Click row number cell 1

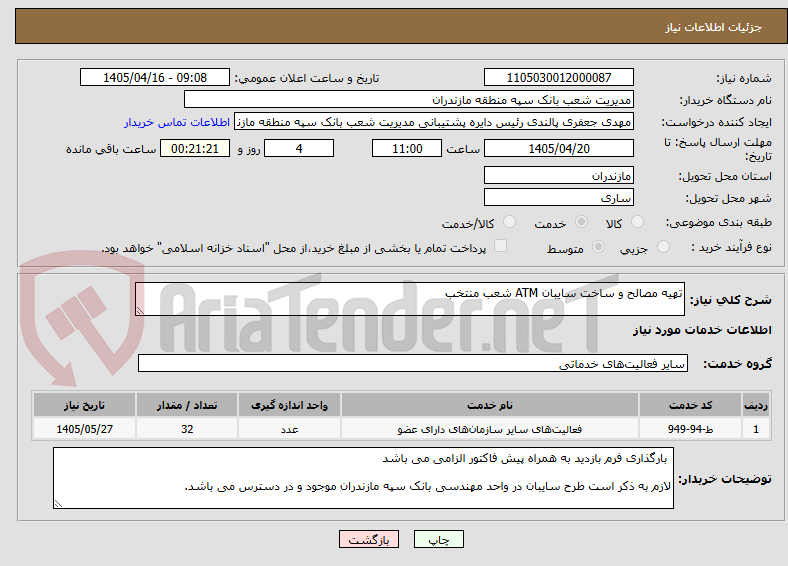[x=756, y=429]
